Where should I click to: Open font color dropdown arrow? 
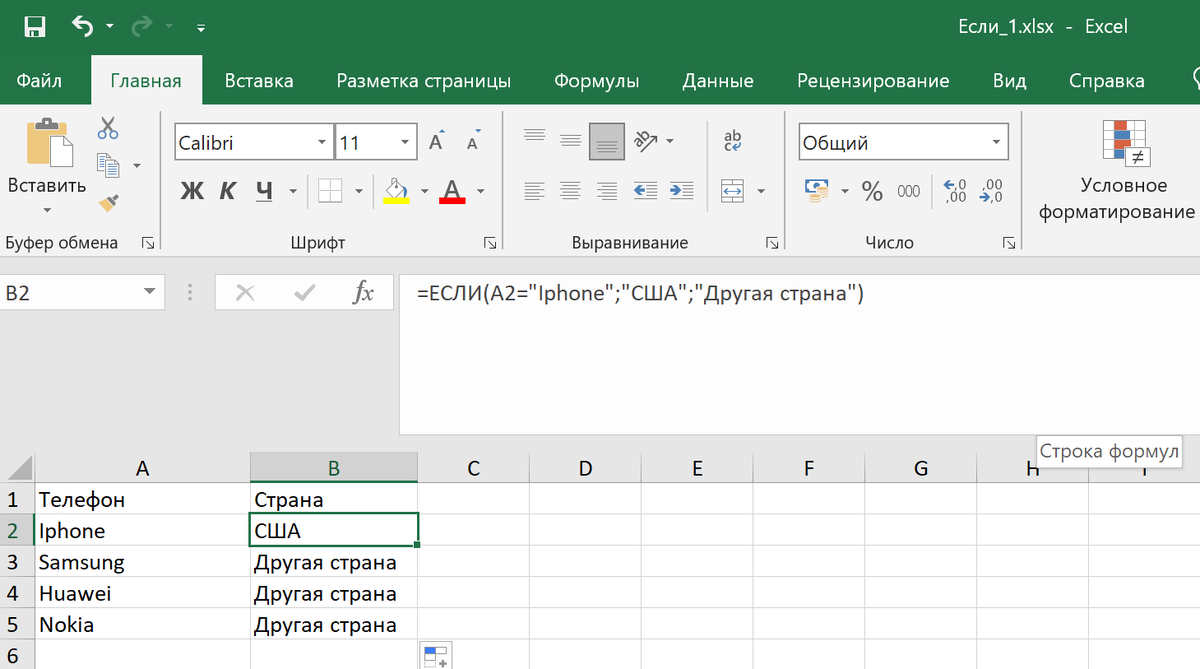coord(480,191)
